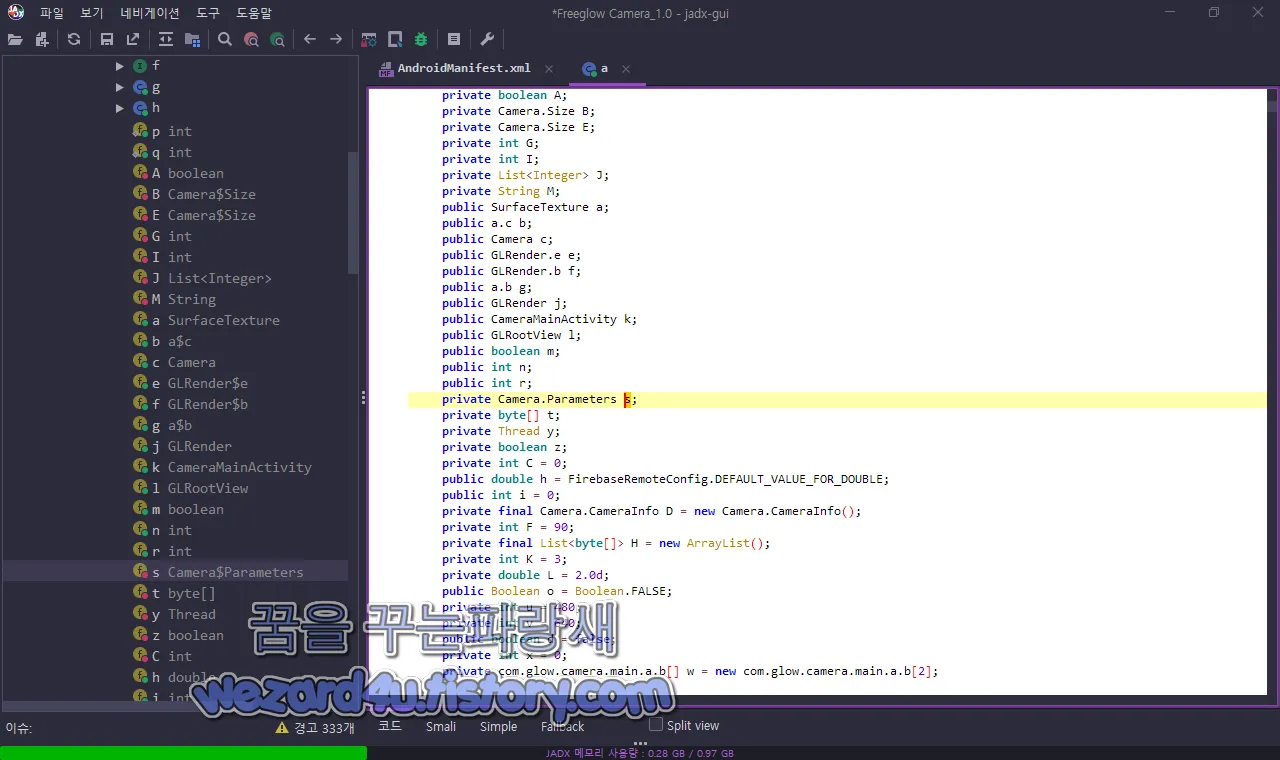Open text search with magnifier icon
The height and width of the screenshot is (760, 1280).
click(225, 39)
